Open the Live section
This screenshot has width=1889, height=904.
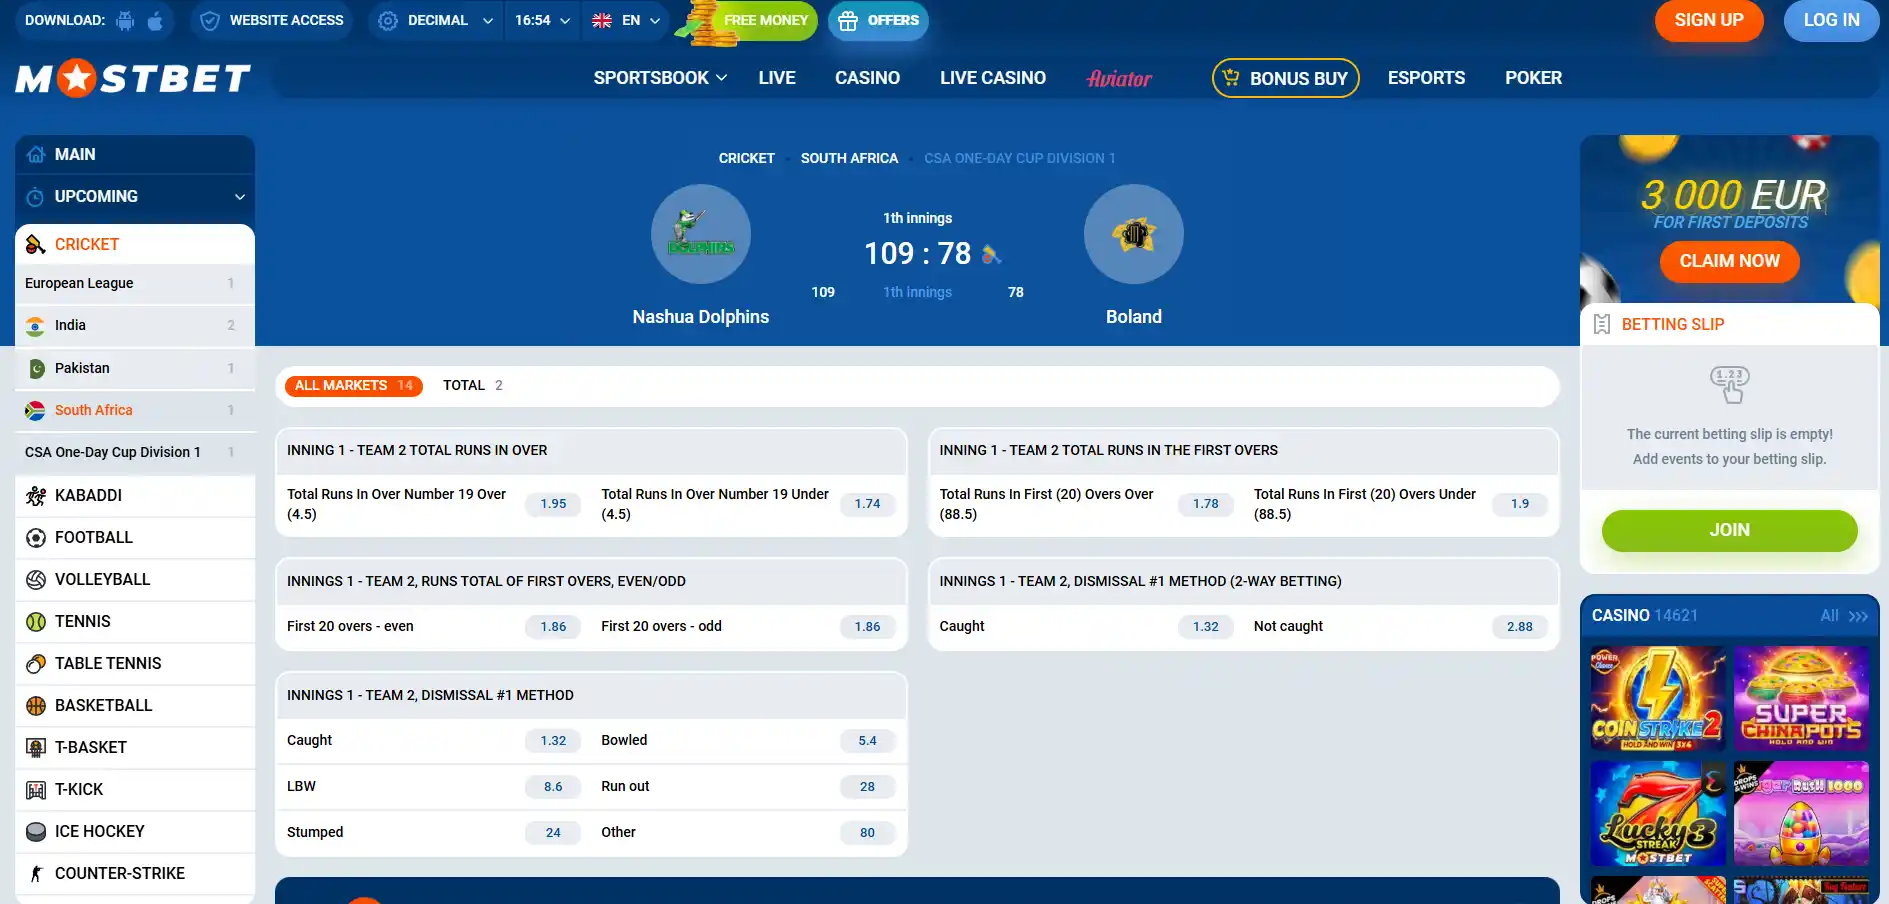[777, 78]
